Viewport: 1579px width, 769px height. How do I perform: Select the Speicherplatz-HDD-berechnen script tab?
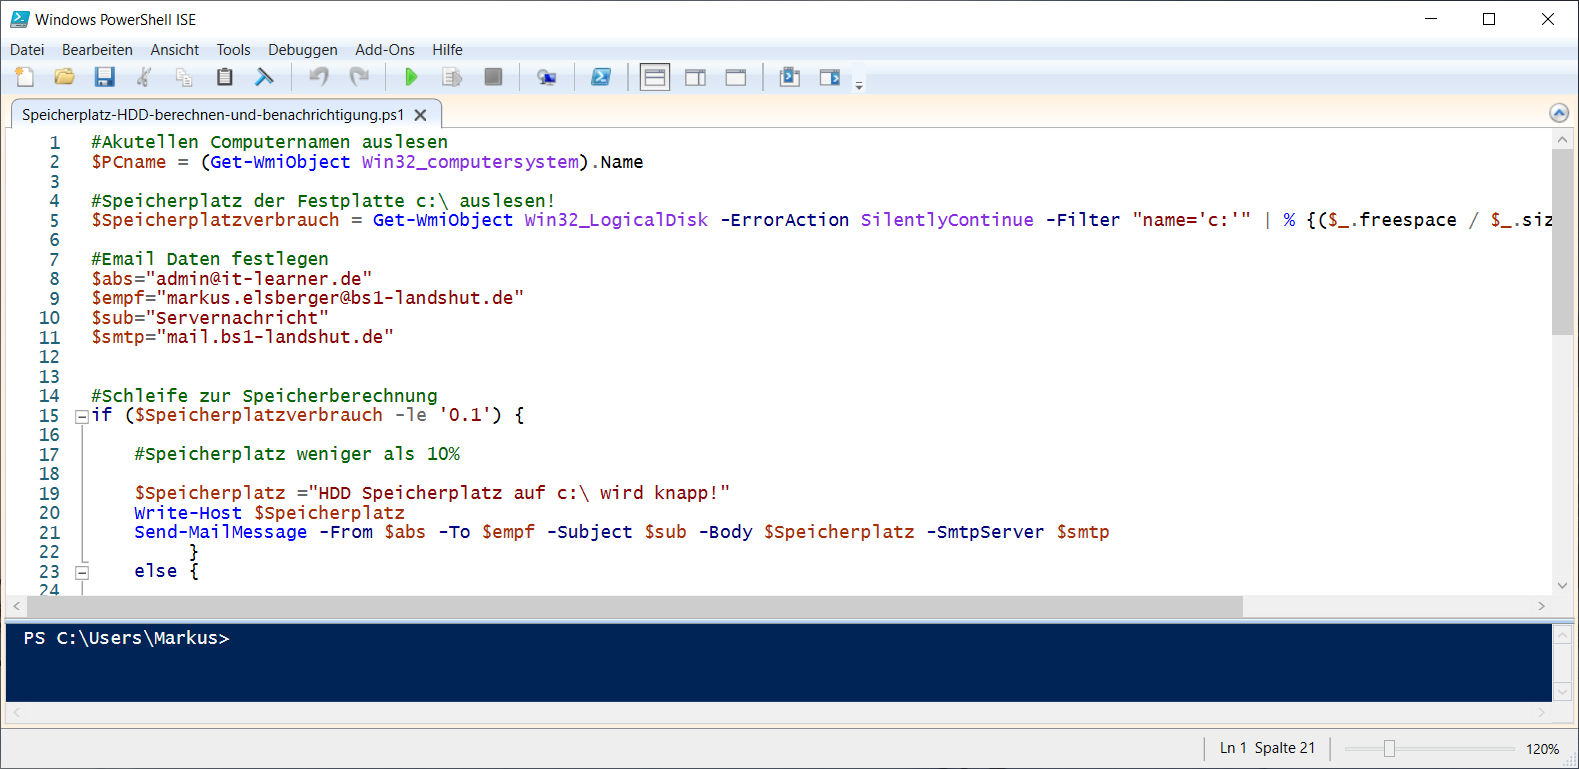(x=213, y=115)
